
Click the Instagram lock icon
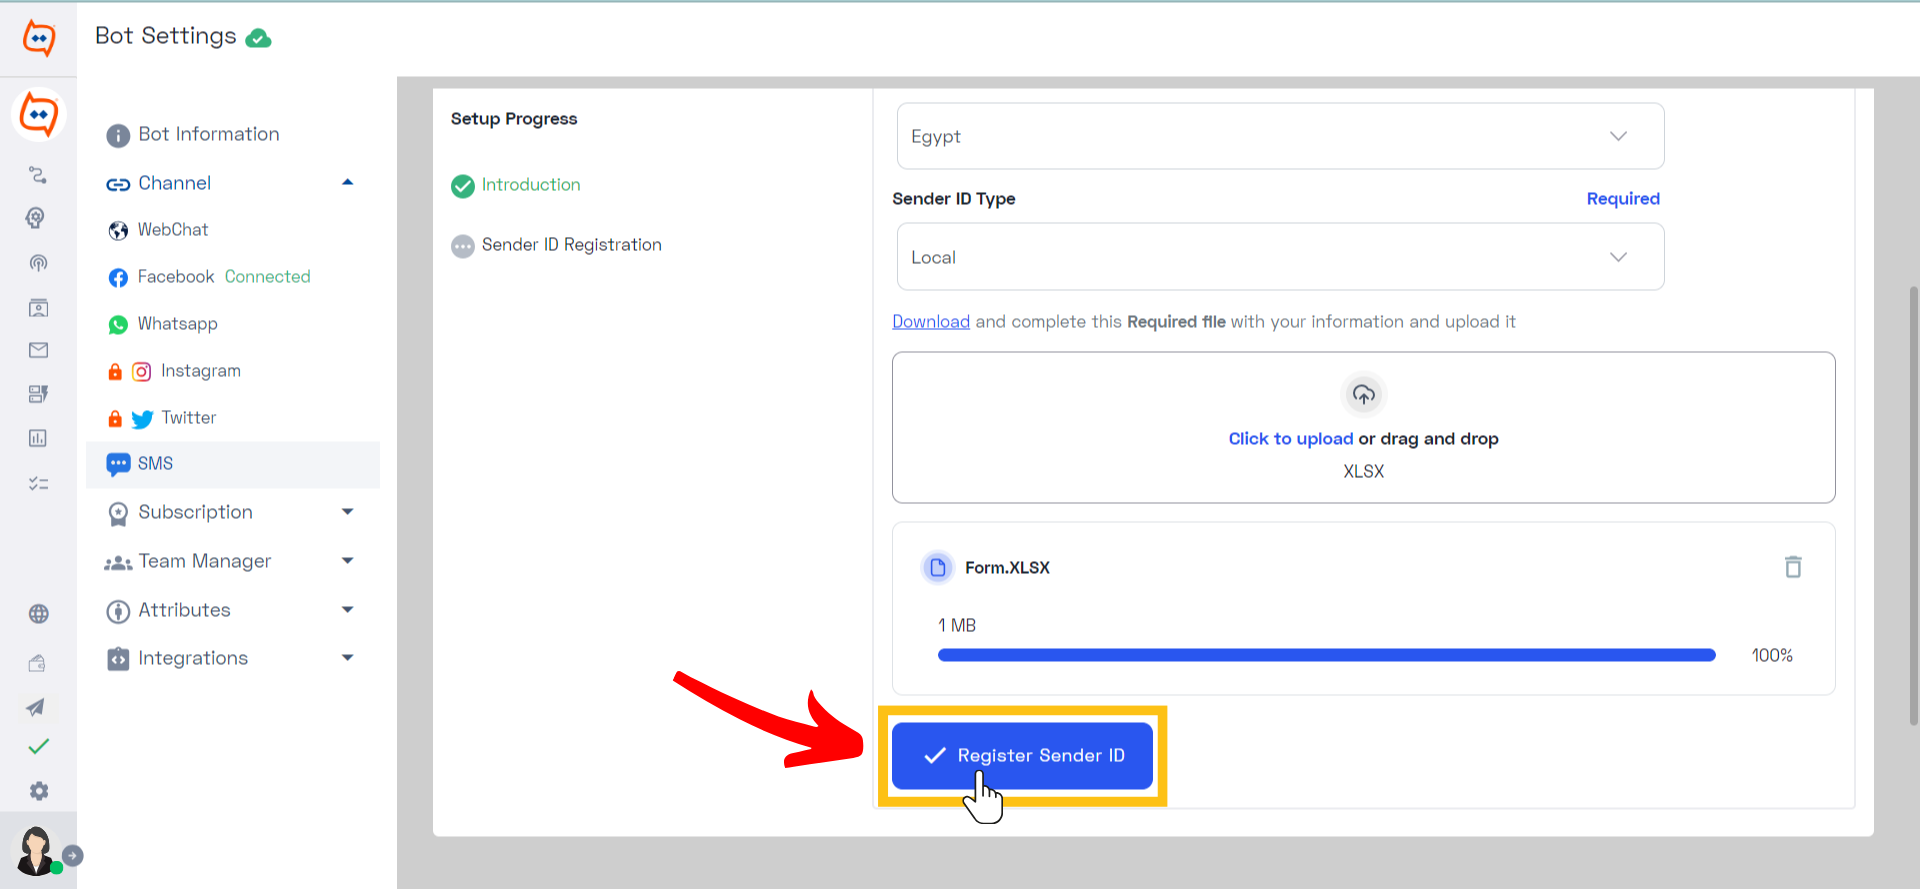point(115,372)
